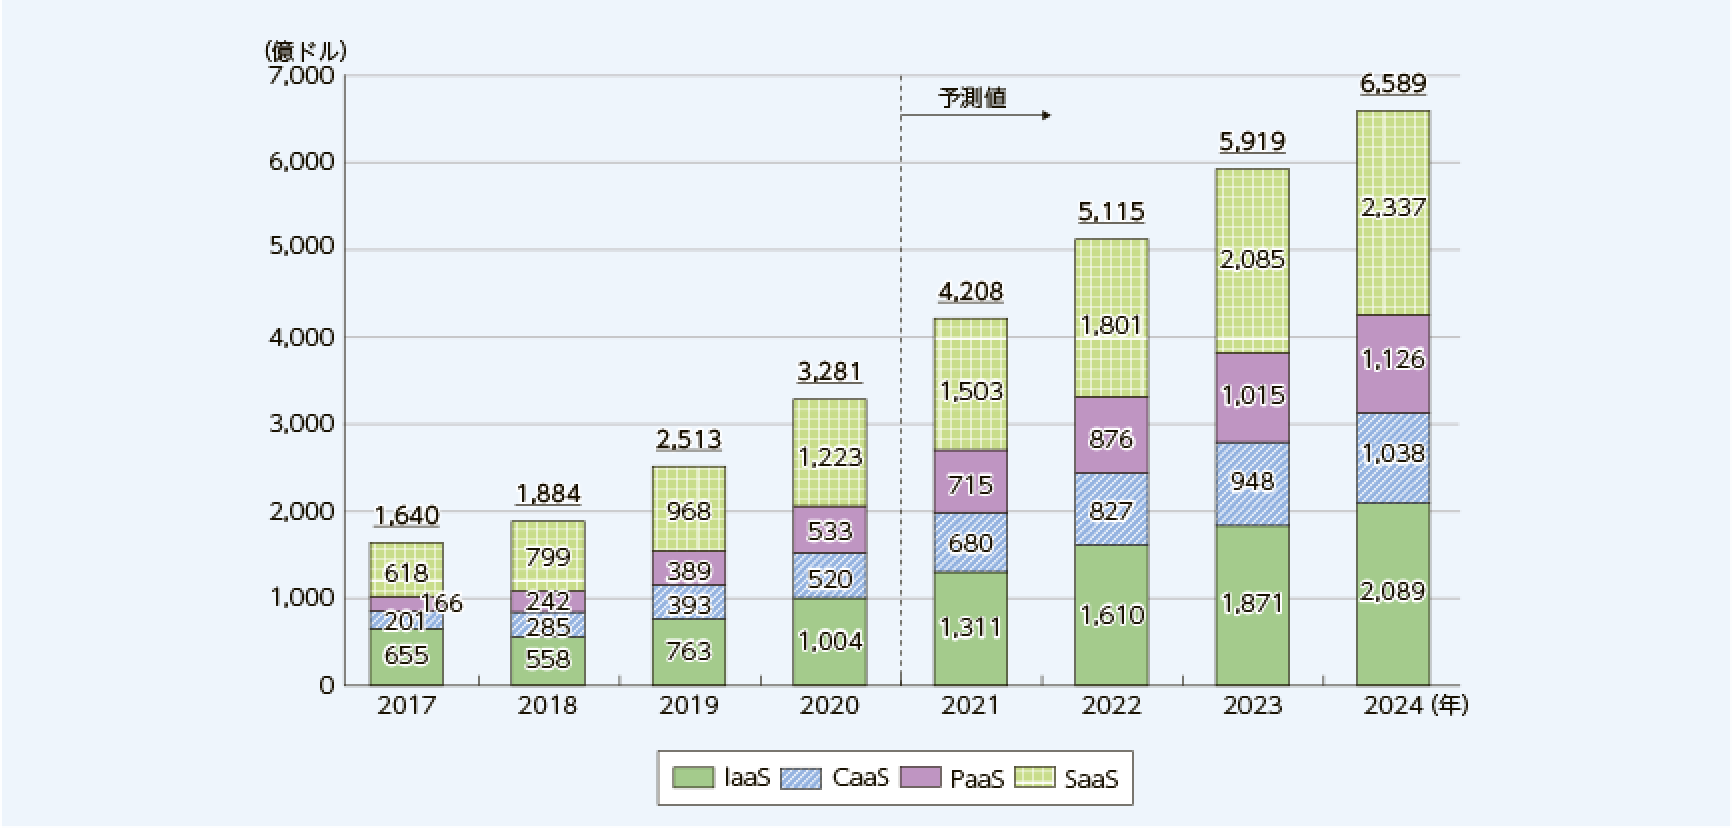
Task: Select the 億ドル unit label
Action: click(x=306, y=50)
